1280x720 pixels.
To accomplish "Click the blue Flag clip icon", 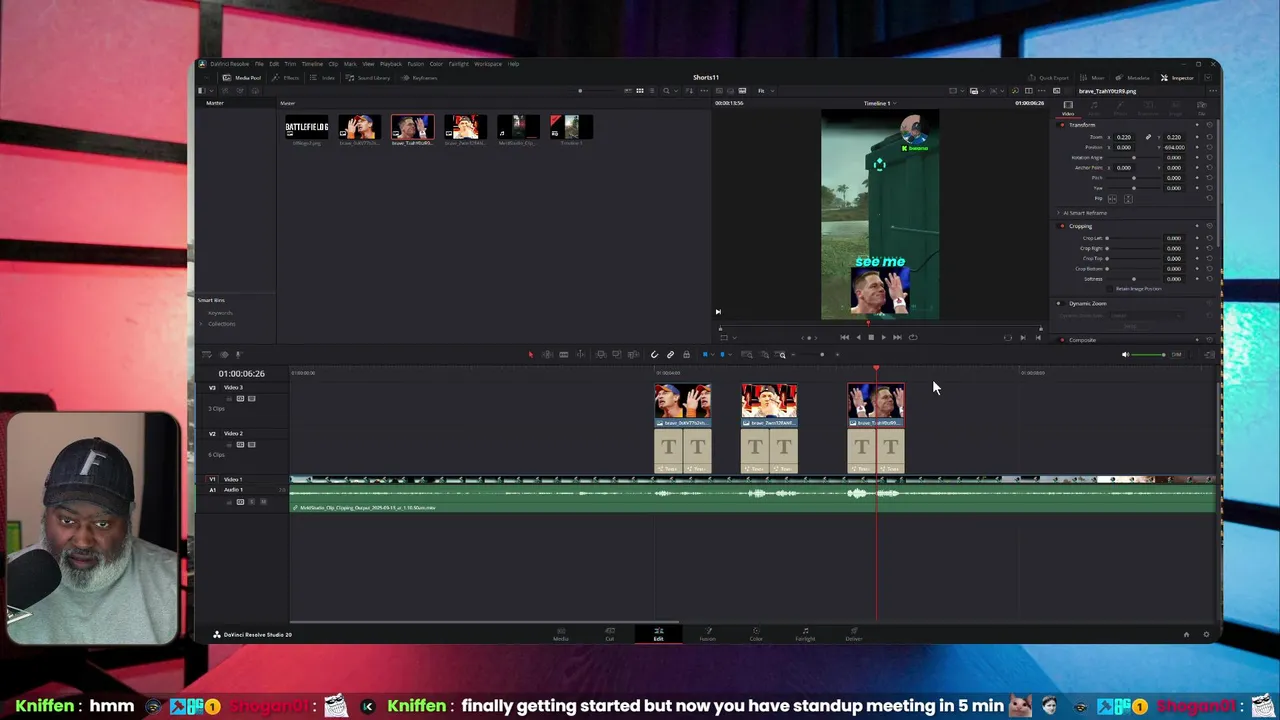I will [705, 354].
